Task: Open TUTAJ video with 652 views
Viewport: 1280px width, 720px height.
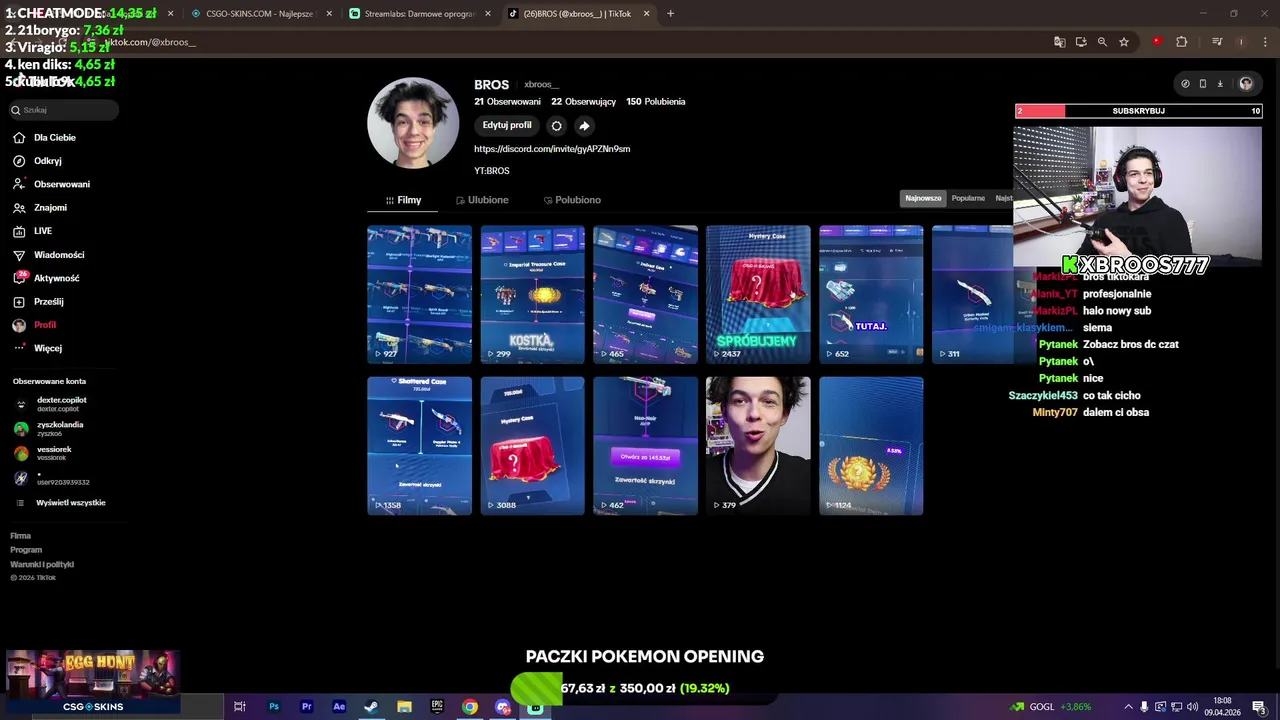Action: (x=871, y=294)
